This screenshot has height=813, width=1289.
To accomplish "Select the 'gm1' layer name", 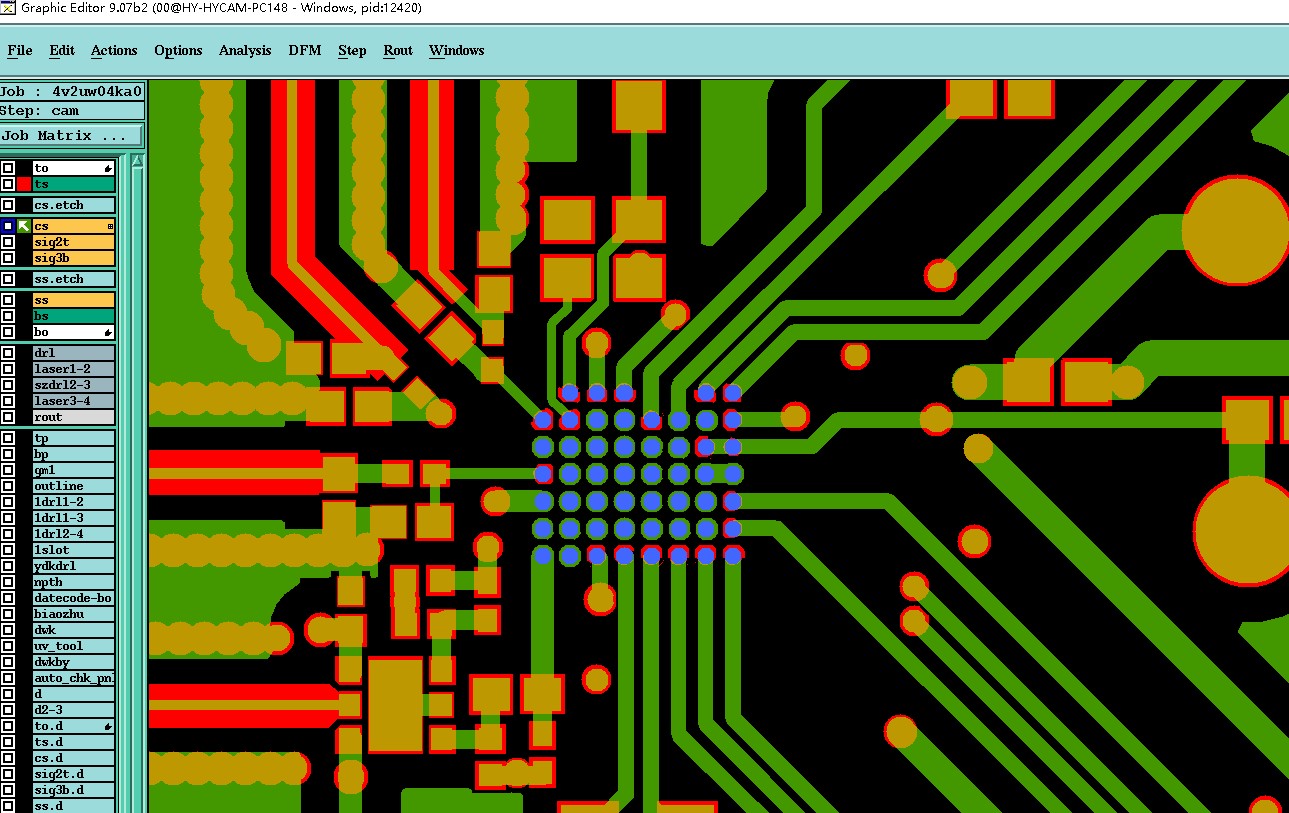I will point(74,470).
